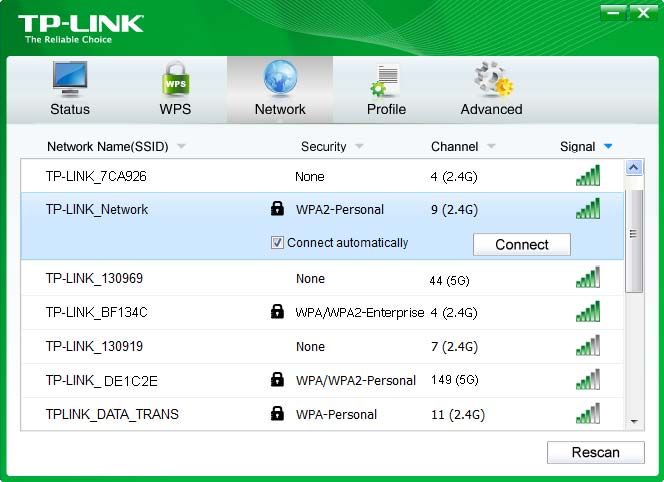Sort by Signal column blue arrow
This screenshot has width=664, height=482.
[x=608, y=146]
